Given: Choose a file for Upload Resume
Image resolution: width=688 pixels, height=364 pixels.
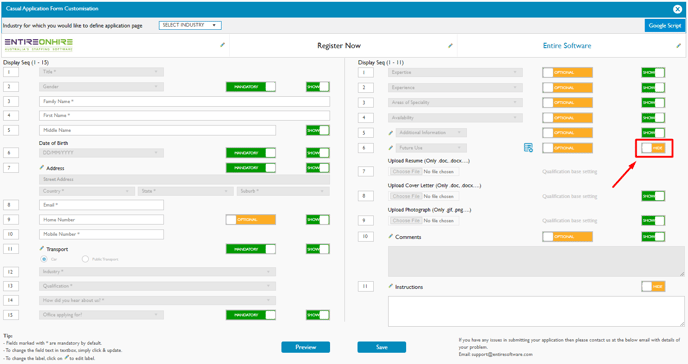Looking at the screenshot, I should pyautogui.click(x=406, y=171).
